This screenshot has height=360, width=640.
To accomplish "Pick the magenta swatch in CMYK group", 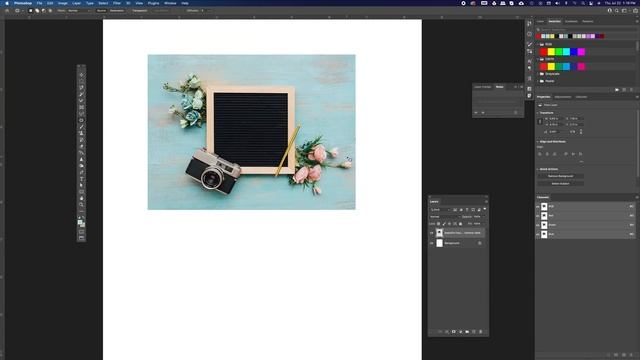I will point(581,67).
